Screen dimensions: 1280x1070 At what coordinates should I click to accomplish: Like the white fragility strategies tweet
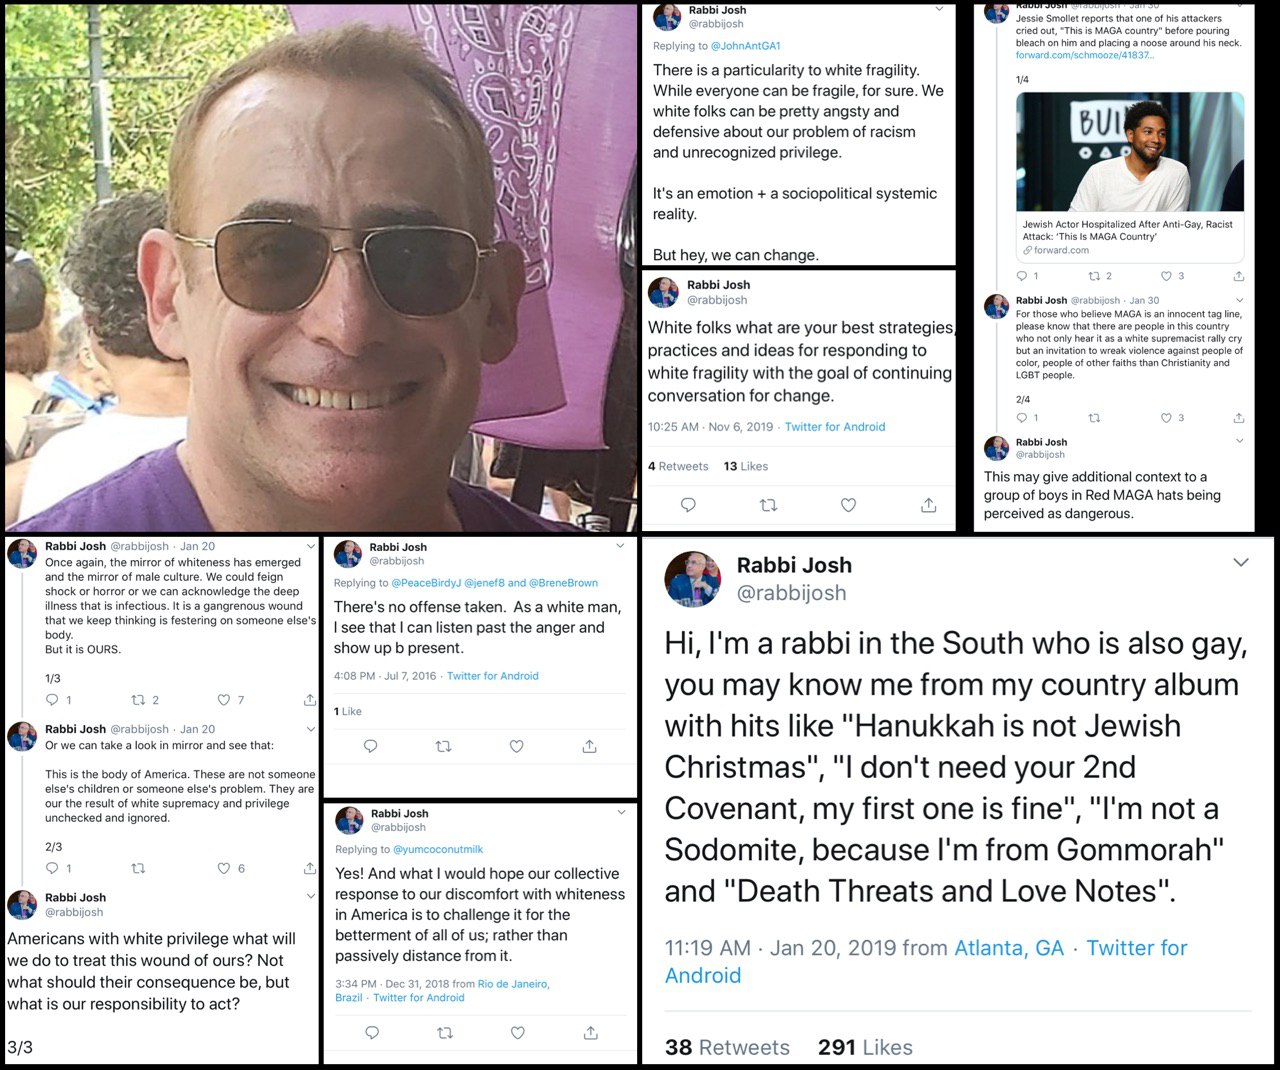pos(848,505)
